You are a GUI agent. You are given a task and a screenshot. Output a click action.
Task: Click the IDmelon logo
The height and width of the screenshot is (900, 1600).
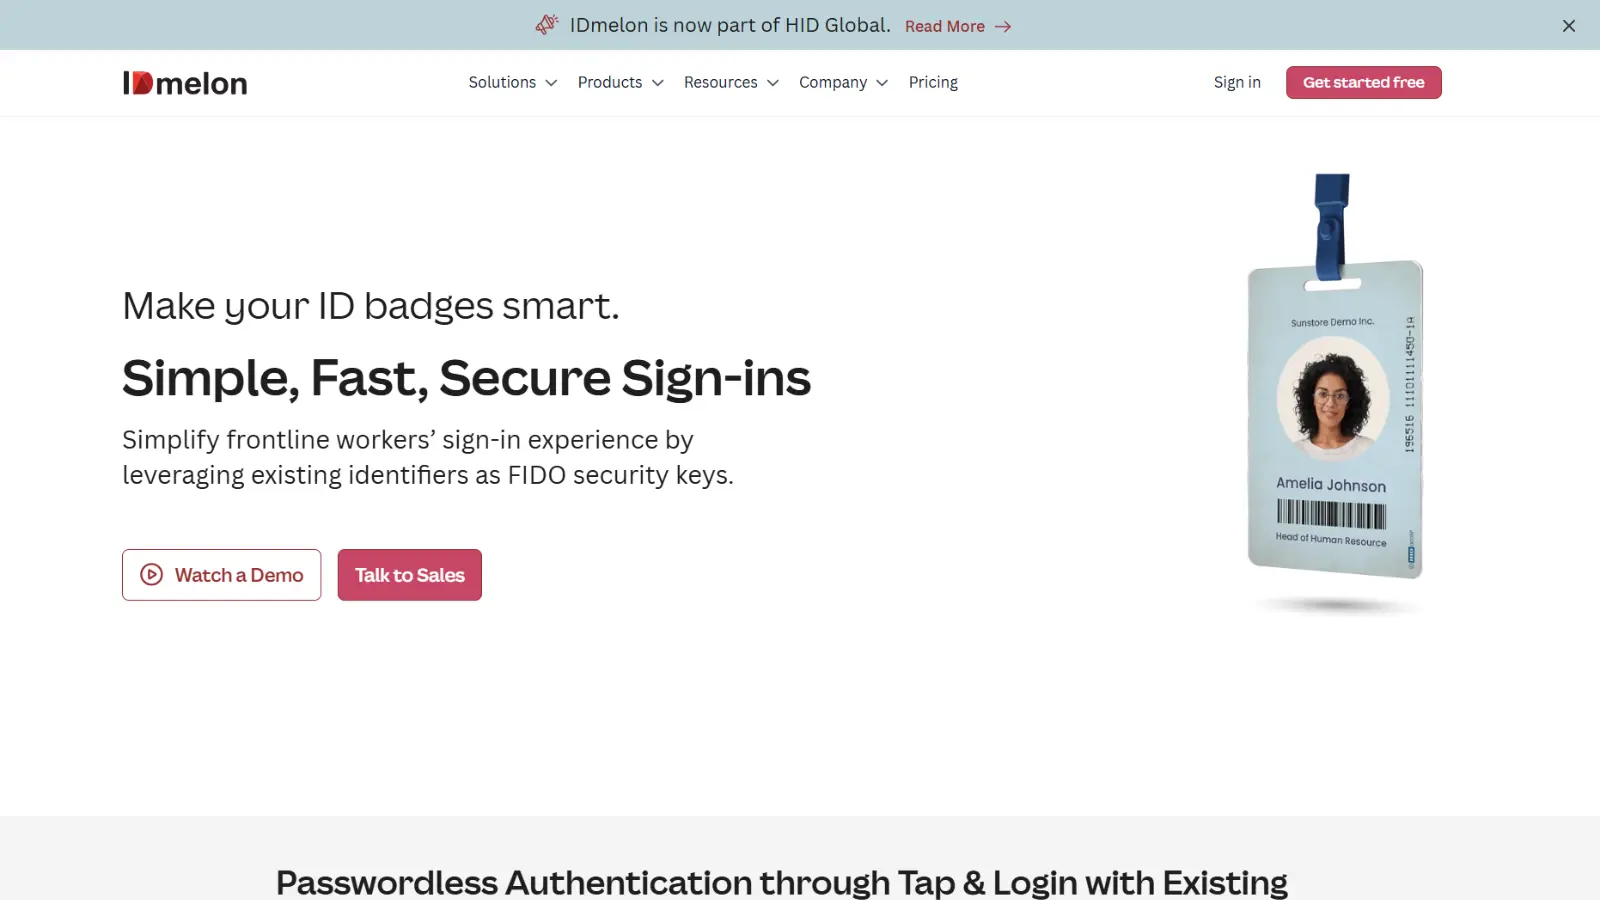(x=184, y=82)
